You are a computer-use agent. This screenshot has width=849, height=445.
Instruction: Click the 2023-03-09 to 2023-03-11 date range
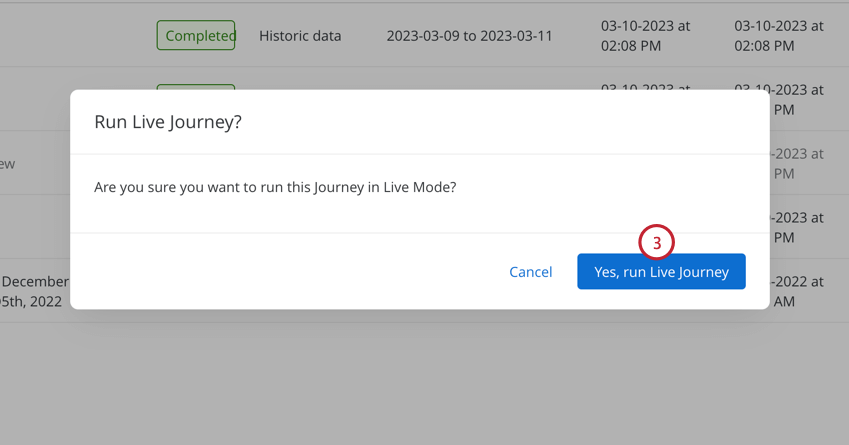click(x=469, y=36)
